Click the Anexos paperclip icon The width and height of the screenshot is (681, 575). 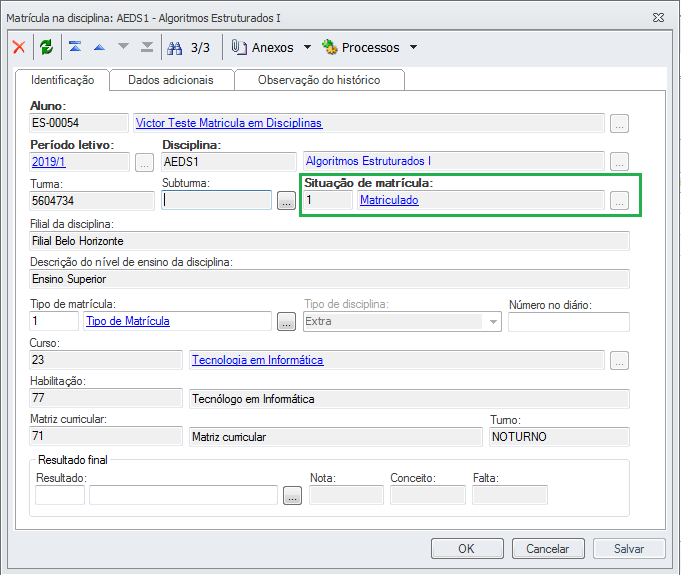tap(239, 47)
